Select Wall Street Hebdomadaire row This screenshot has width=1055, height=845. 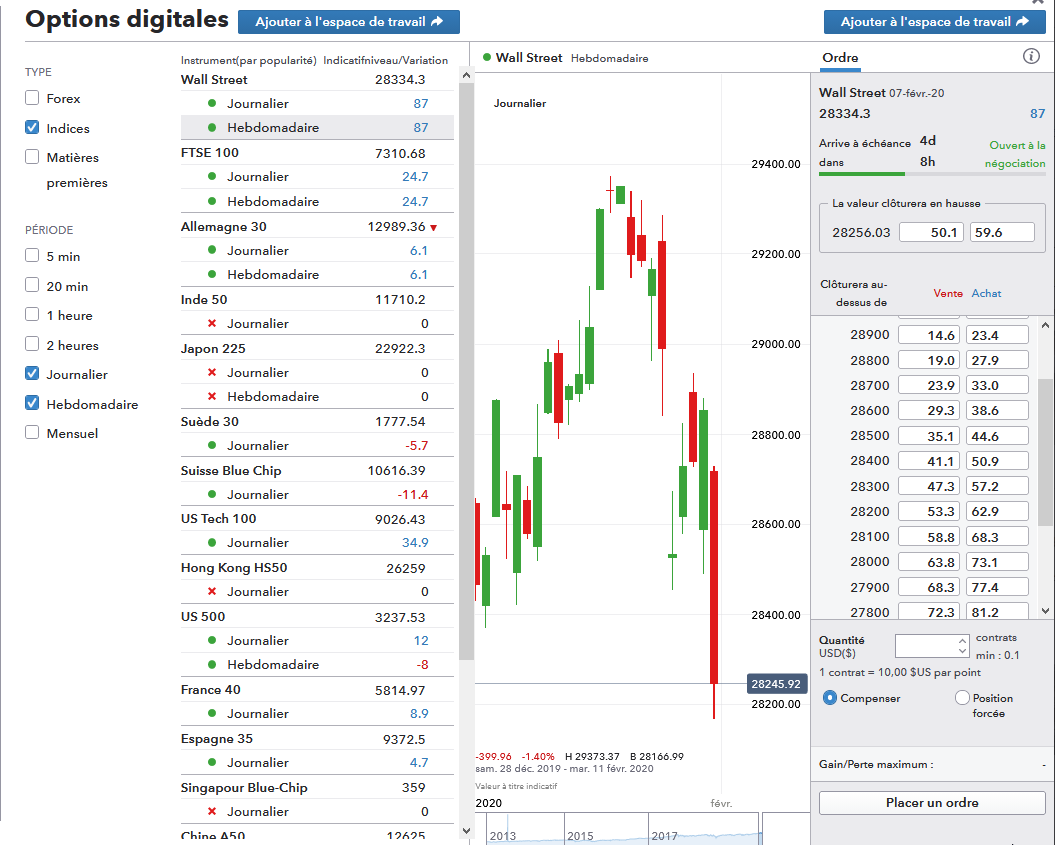coord(317,128)
